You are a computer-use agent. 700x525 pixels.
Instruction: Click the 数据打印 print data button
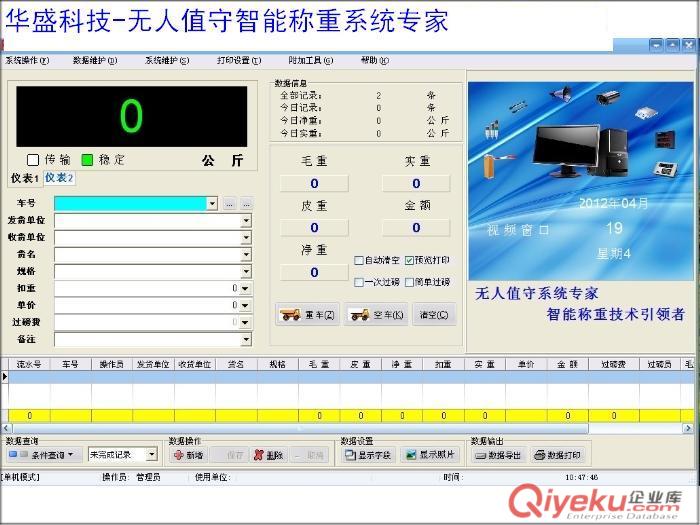tap(558, 455)
